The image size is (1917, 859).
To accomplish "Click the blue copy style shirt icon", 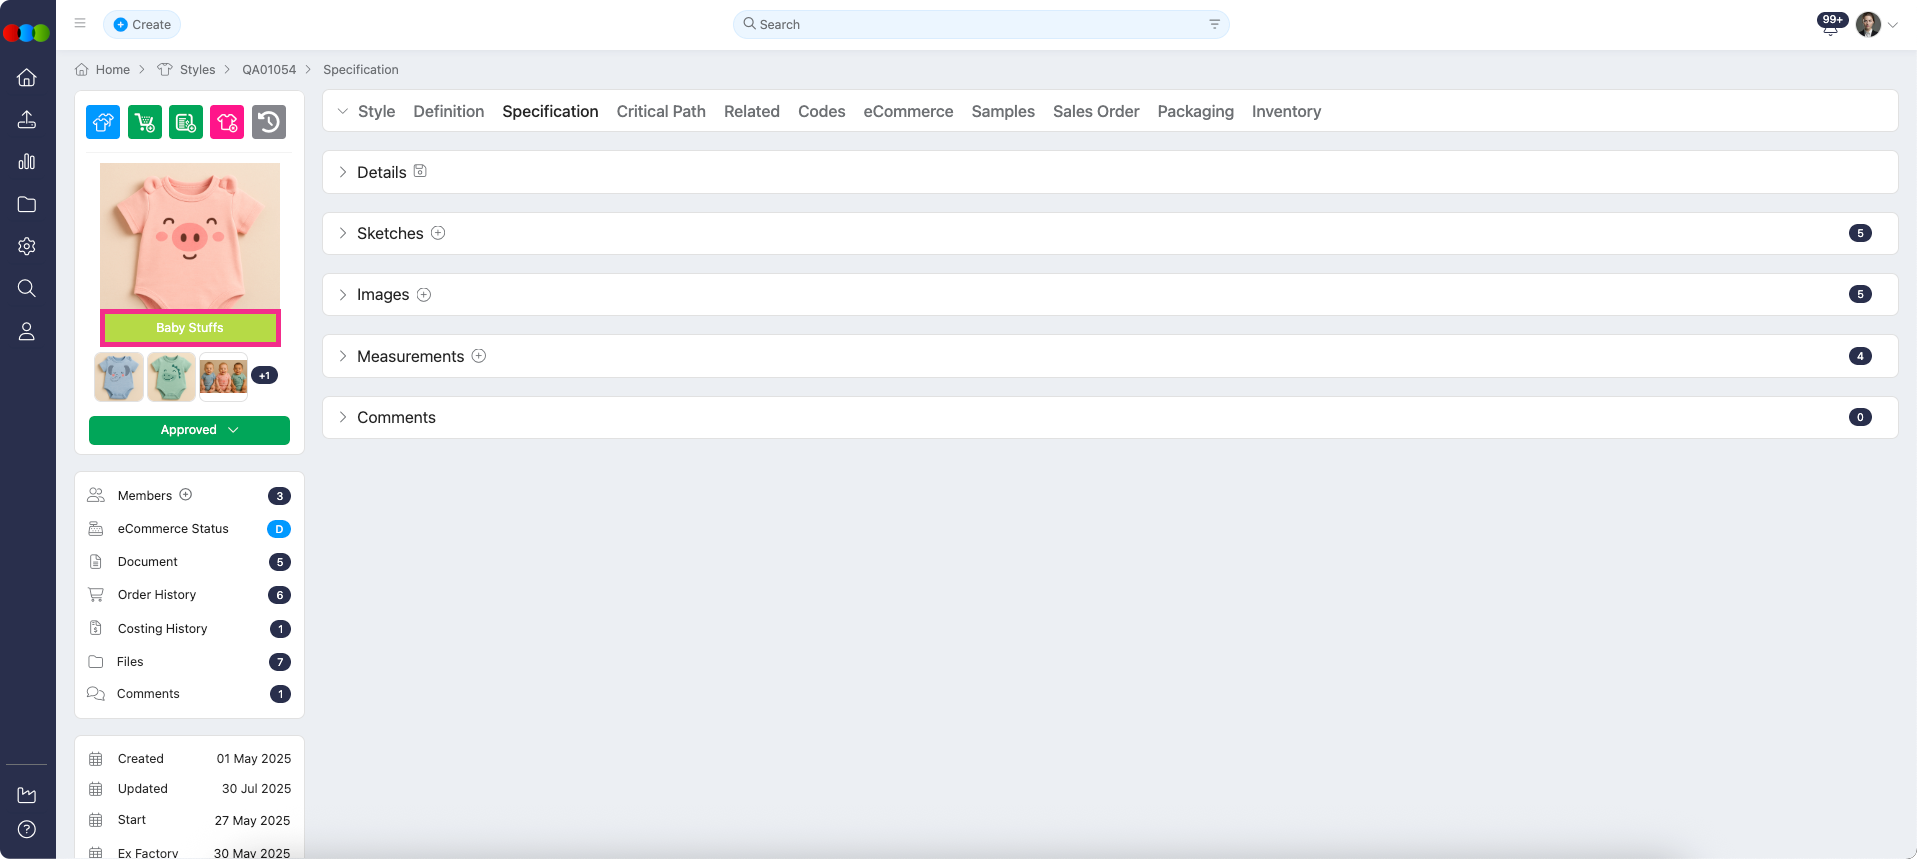I will point(103,122).
